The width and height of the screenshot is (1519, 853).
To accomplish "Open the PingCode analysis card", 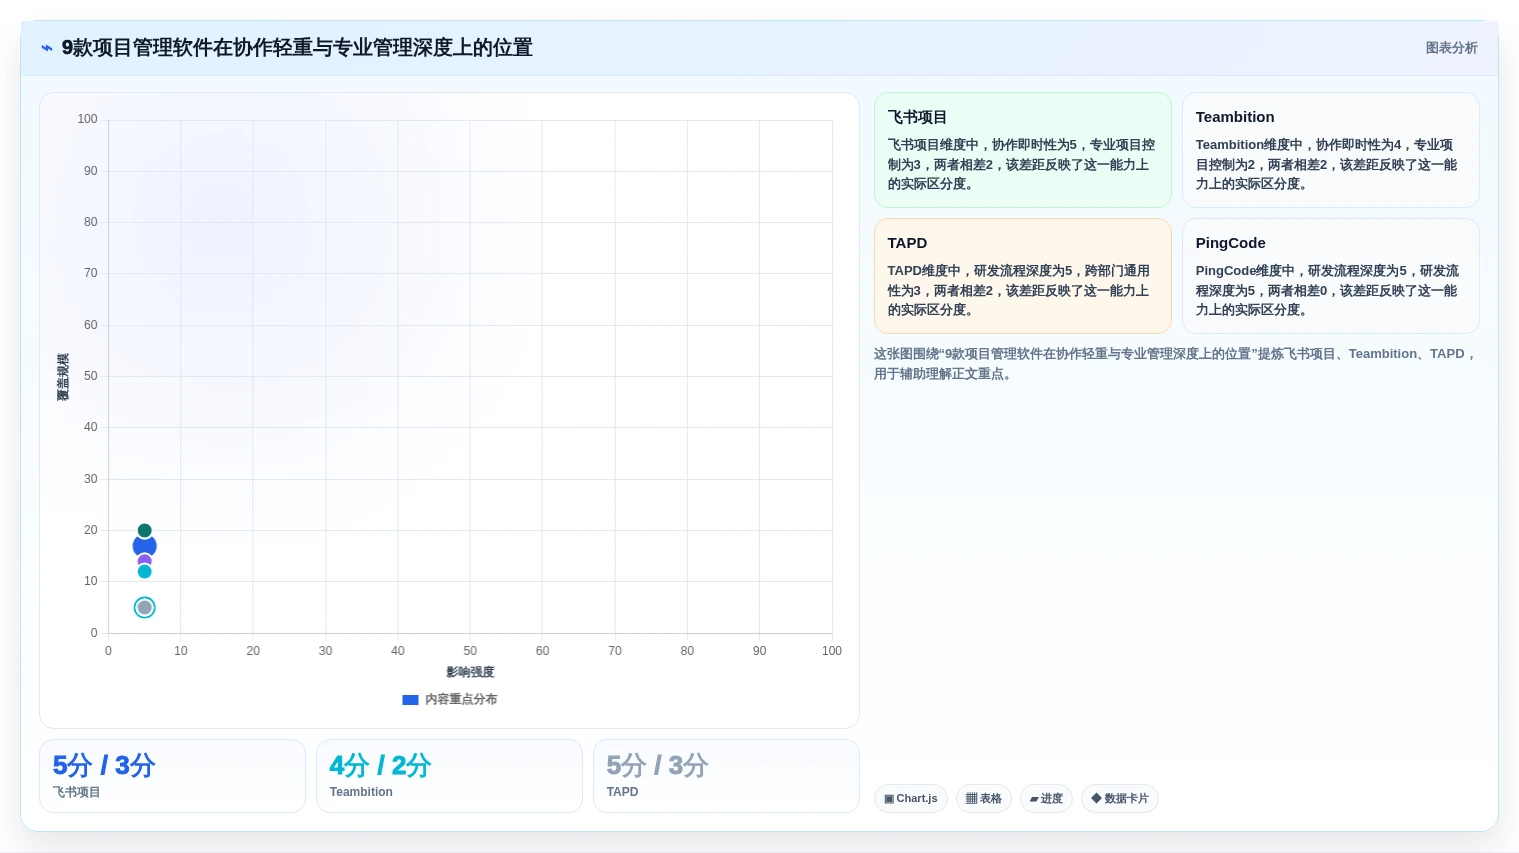I will pos(1330,276).
